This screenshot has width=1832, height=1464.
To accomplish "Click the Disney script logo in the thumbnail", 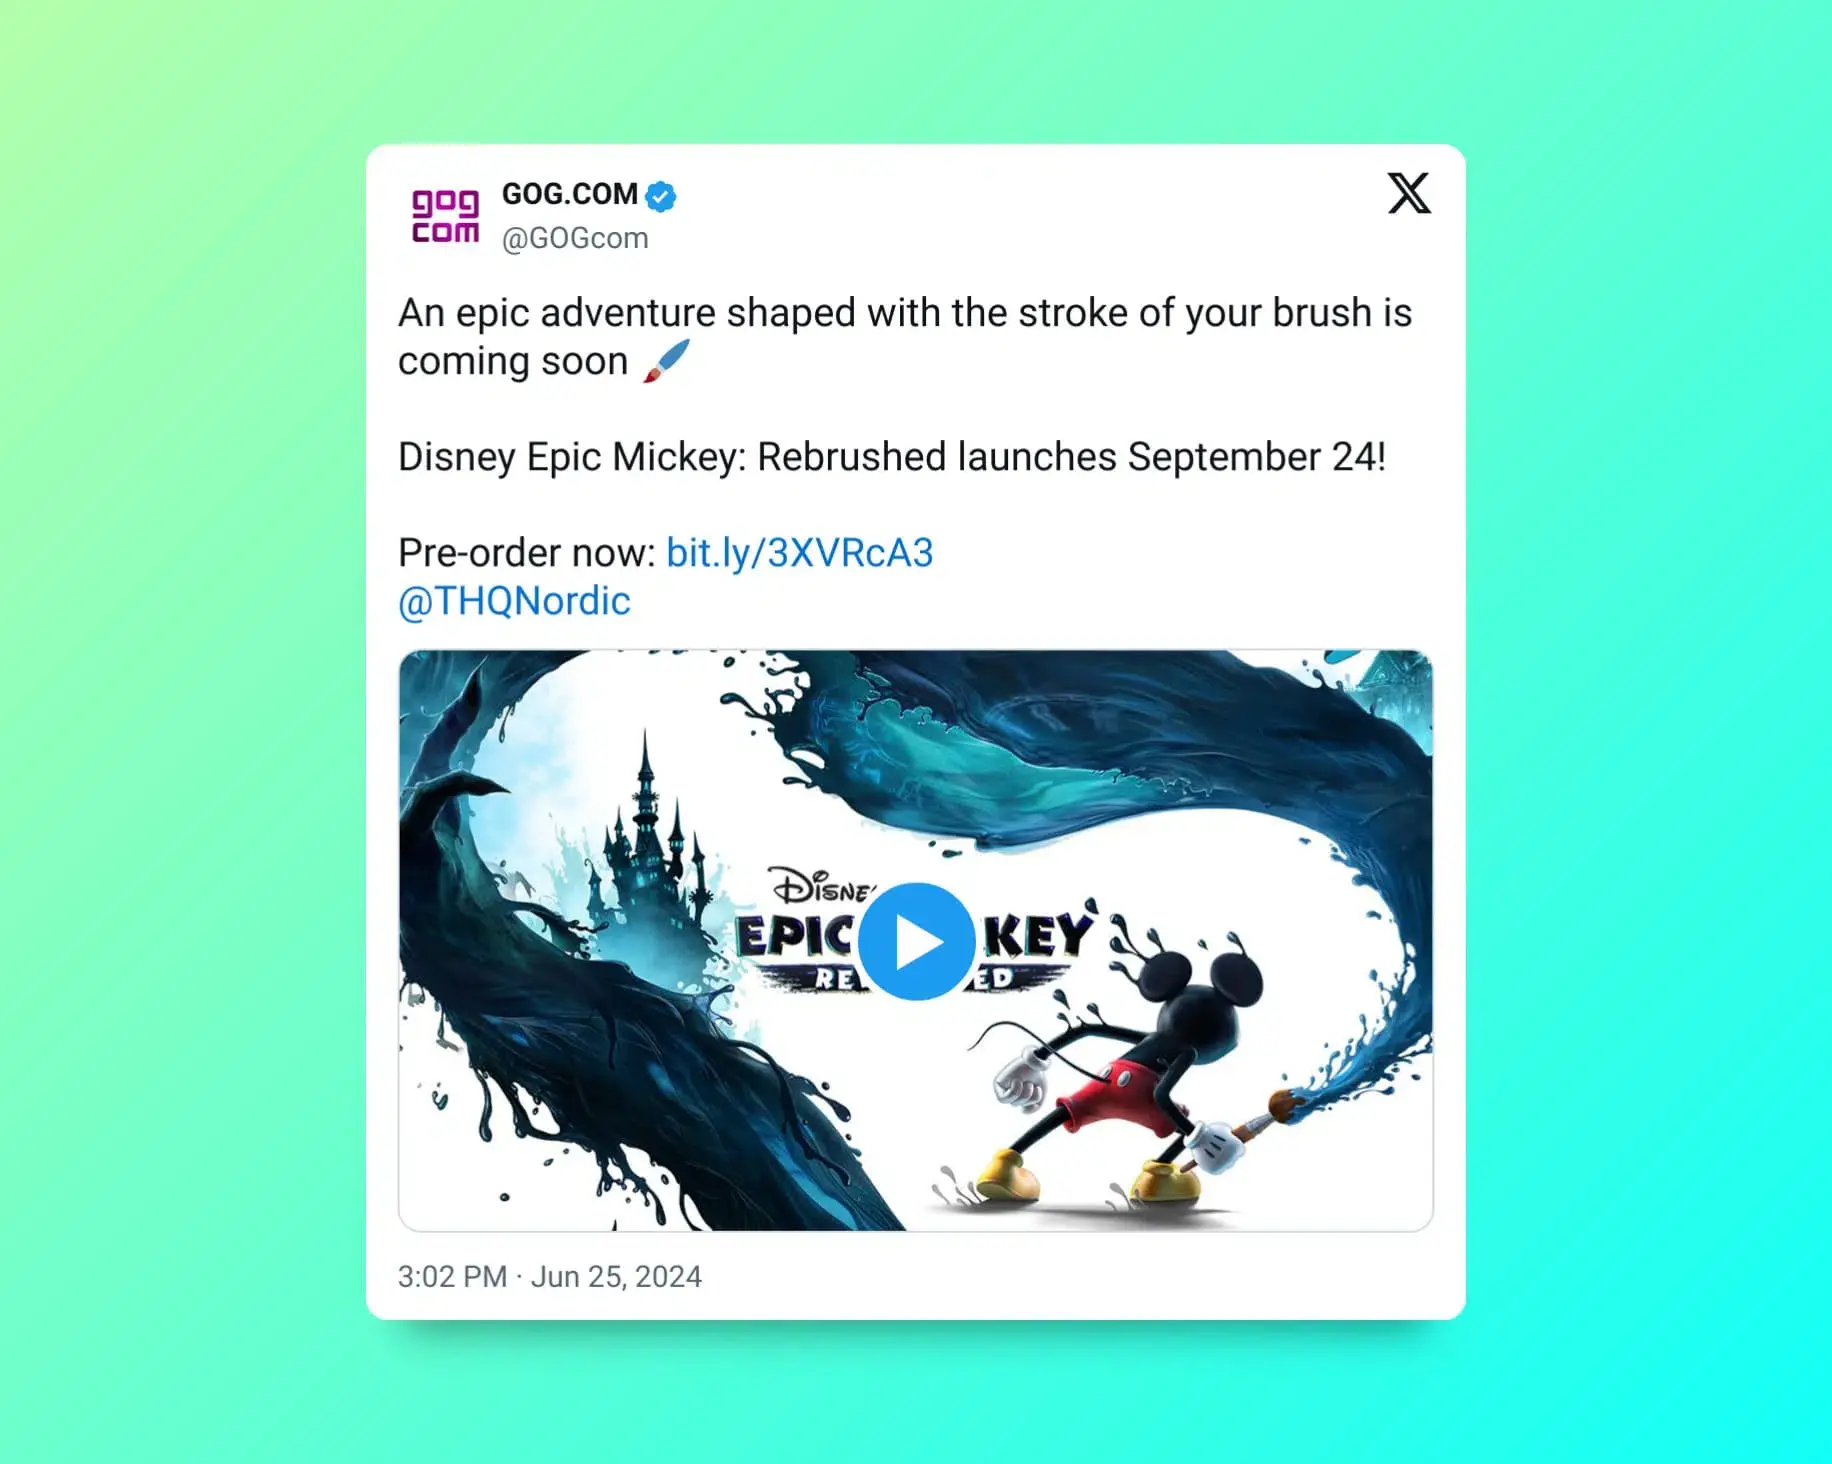I will coord(822,885).
